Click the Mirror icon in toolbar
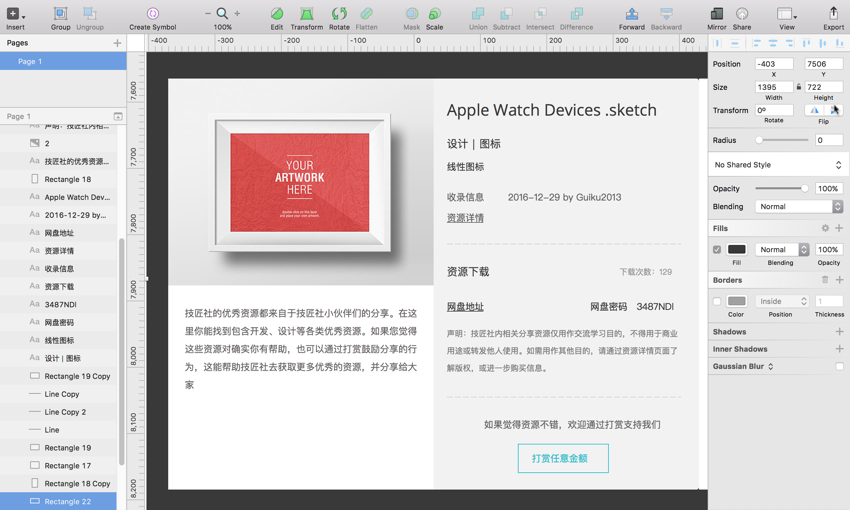The image size is (850, 510). [x=716, y=14]
